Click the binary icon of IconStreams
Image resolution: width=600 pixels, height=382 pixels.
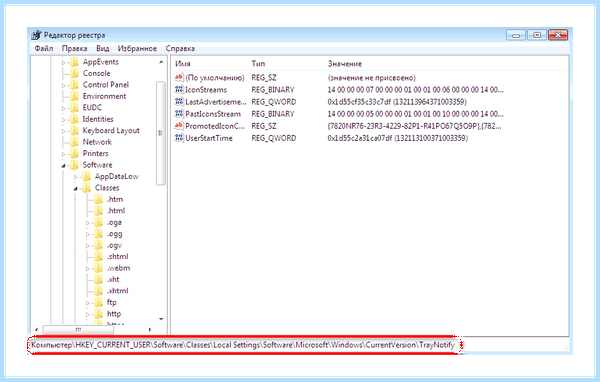pyautogui.click(x=179, y=90)
